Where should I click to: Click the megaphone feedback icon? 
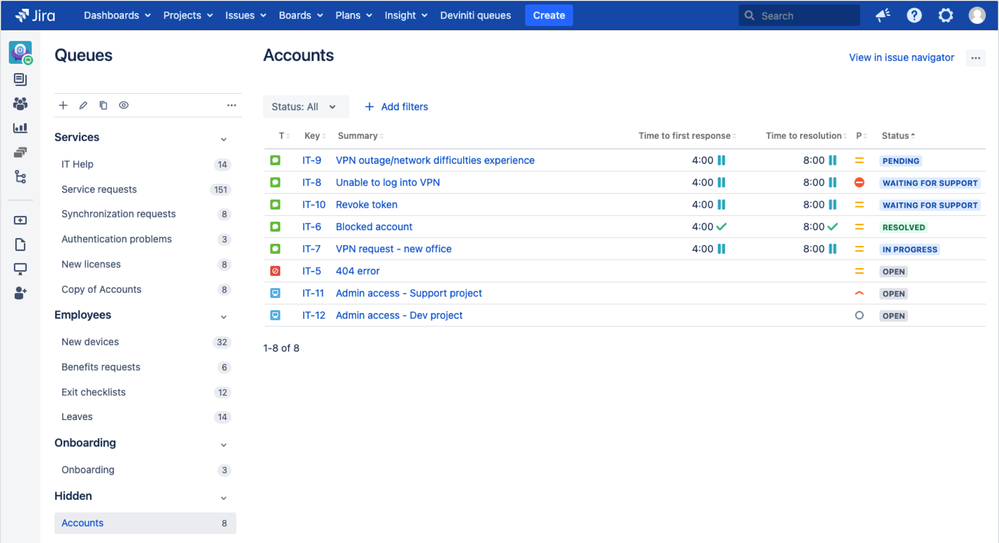[x=882, y=15]
